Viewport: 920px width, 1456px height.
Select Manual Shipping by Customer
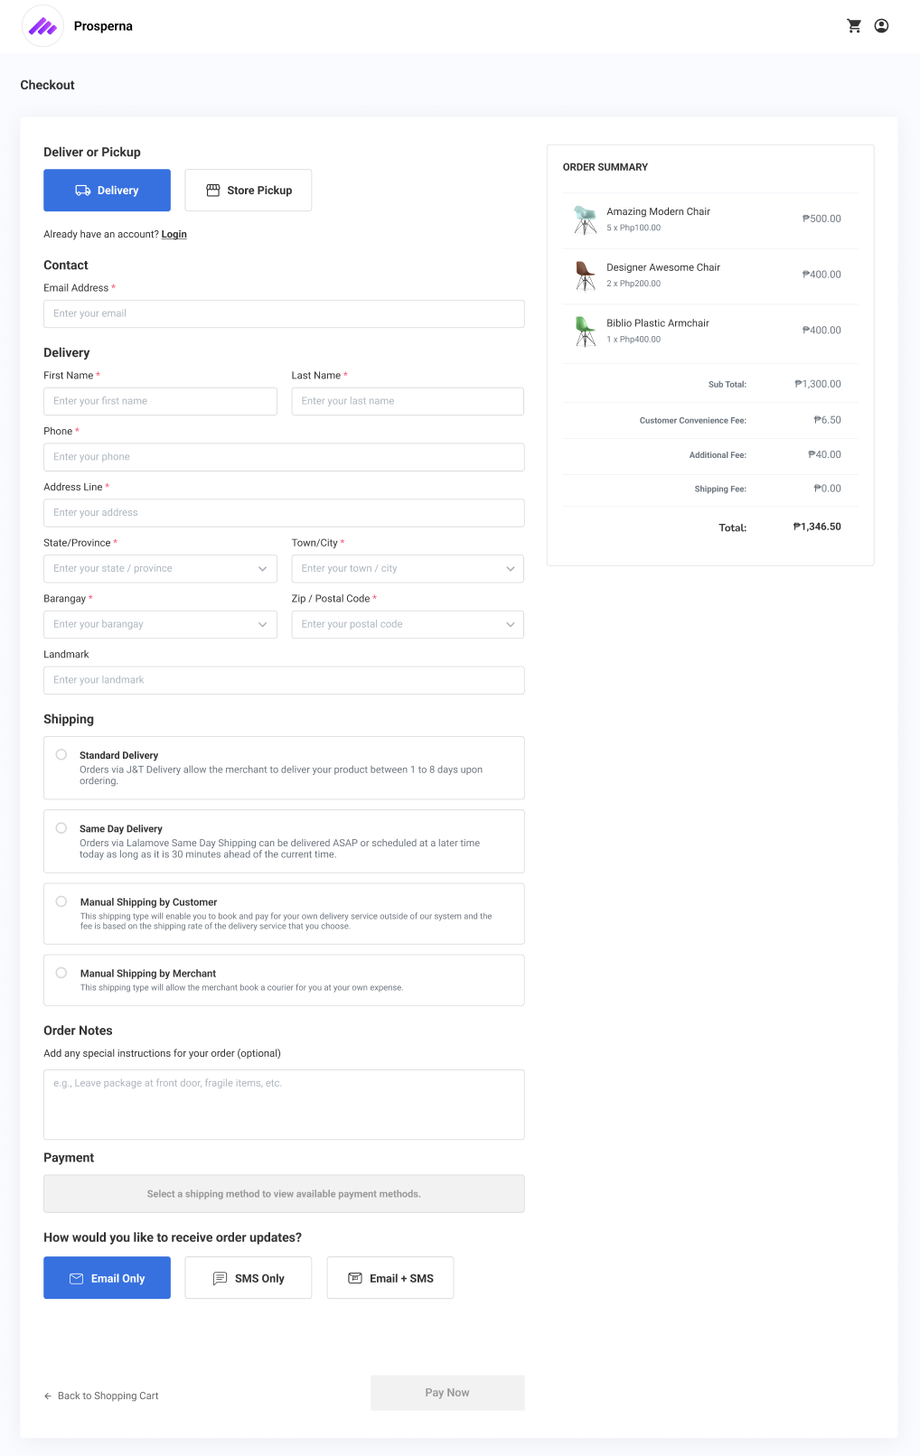tap(61, 902)
